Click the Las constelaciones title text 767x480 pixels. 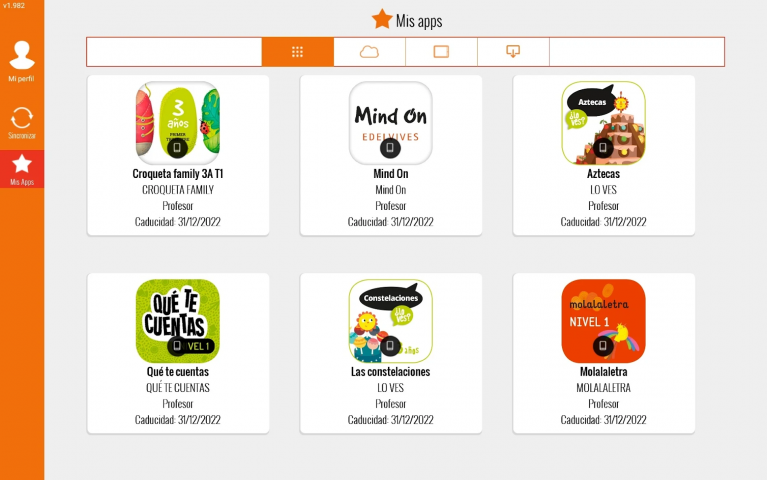coord(390,372)
